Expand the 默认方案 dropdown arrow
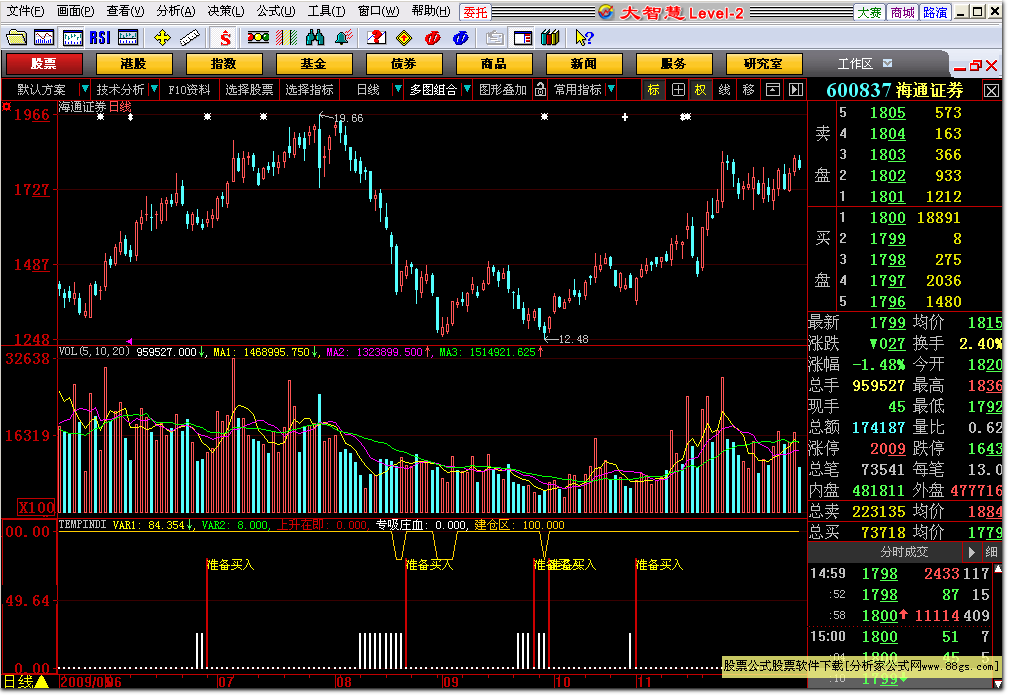The image size is (1009, 695). [84, 89]
